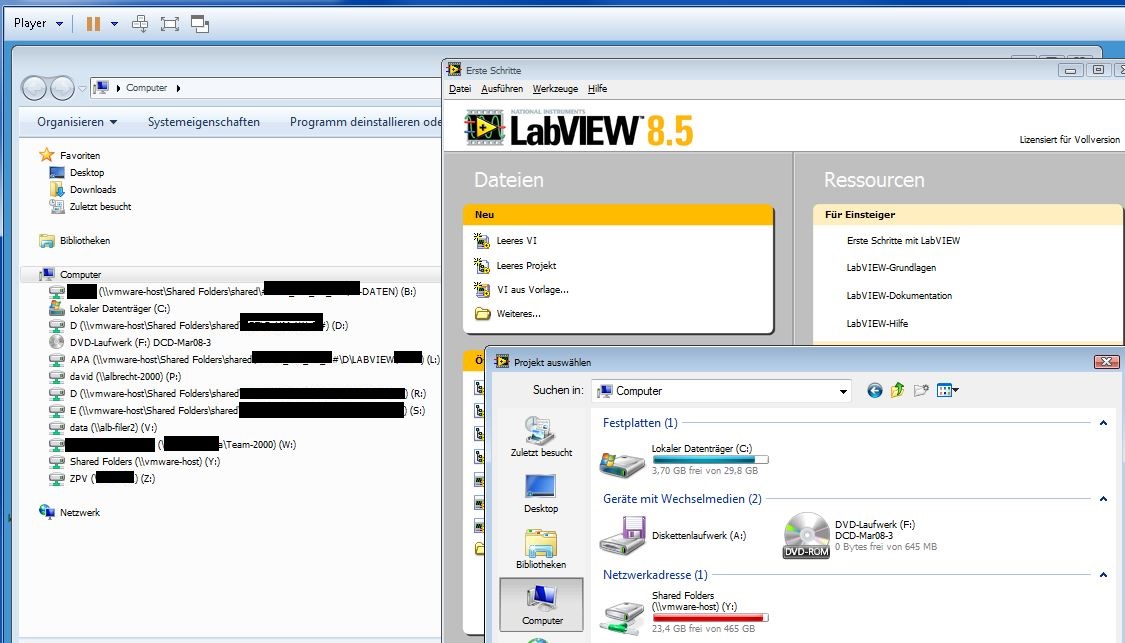Viewport: 1125px width, 643px height.
Task: Click the Explorer address bar field
Action: point(265,88)
